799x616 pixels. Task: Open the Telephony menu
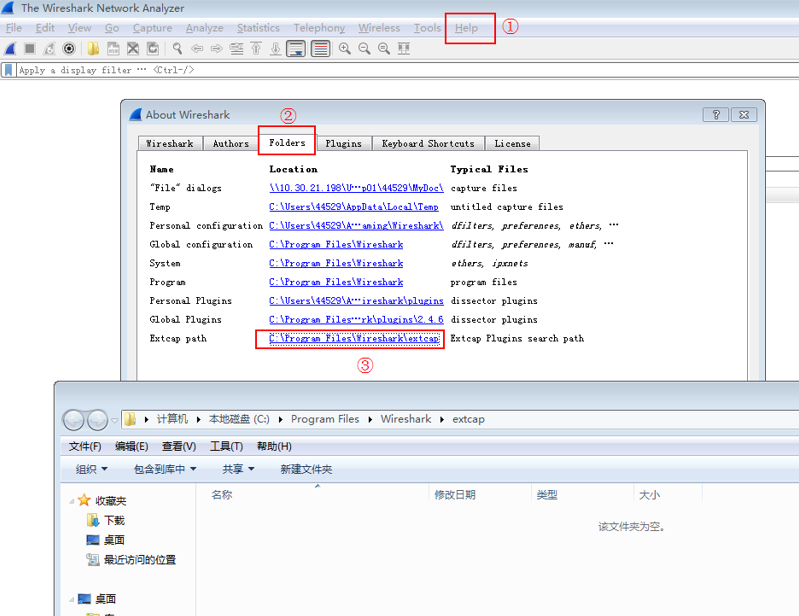[x=319, y=28]
